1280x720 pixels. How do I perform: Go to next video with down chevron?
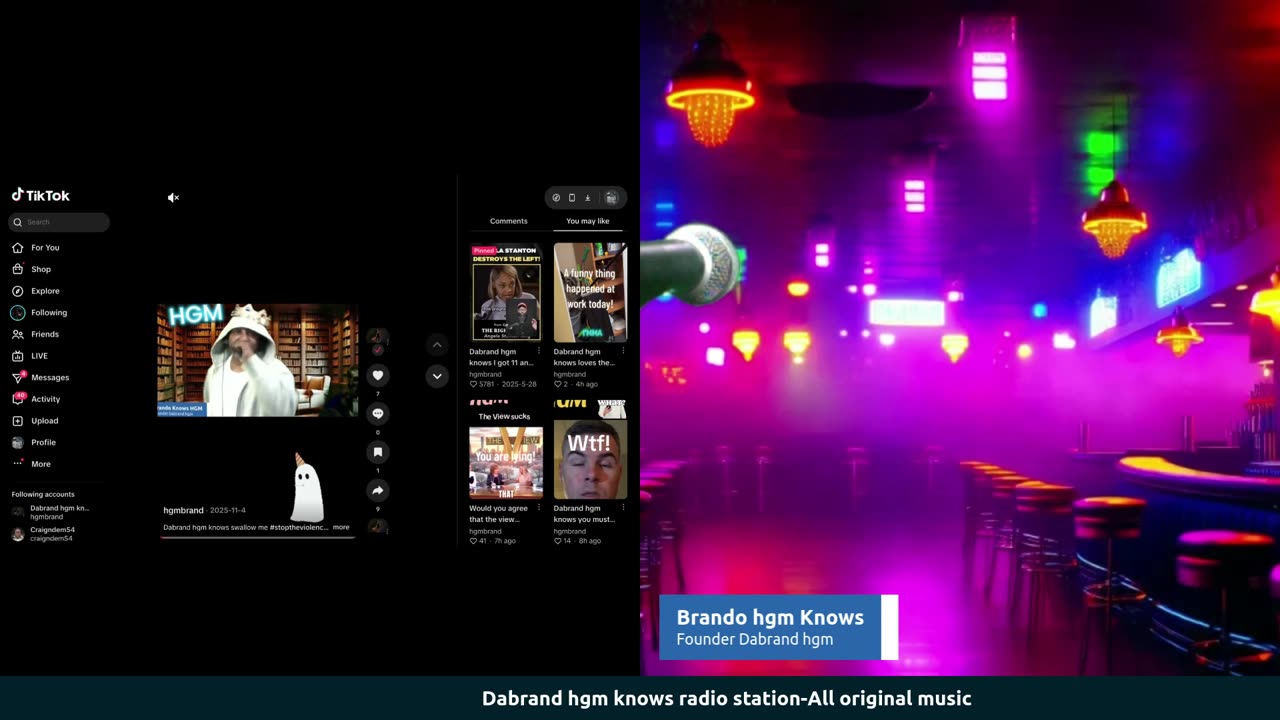[436, 376]
